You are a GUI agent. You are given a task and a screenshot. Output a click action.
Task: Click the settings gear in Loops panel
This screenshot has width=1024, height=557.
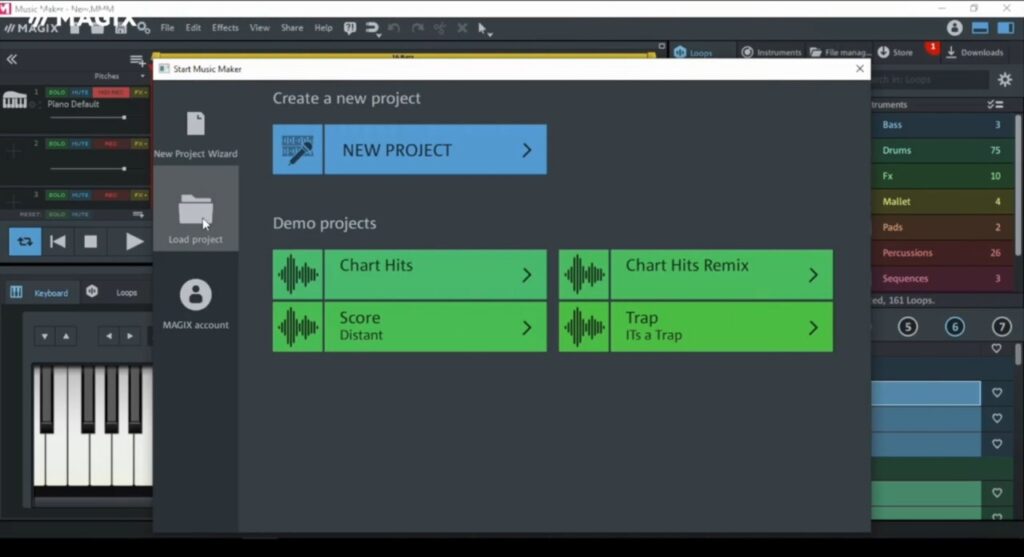tap(1004, 80)
